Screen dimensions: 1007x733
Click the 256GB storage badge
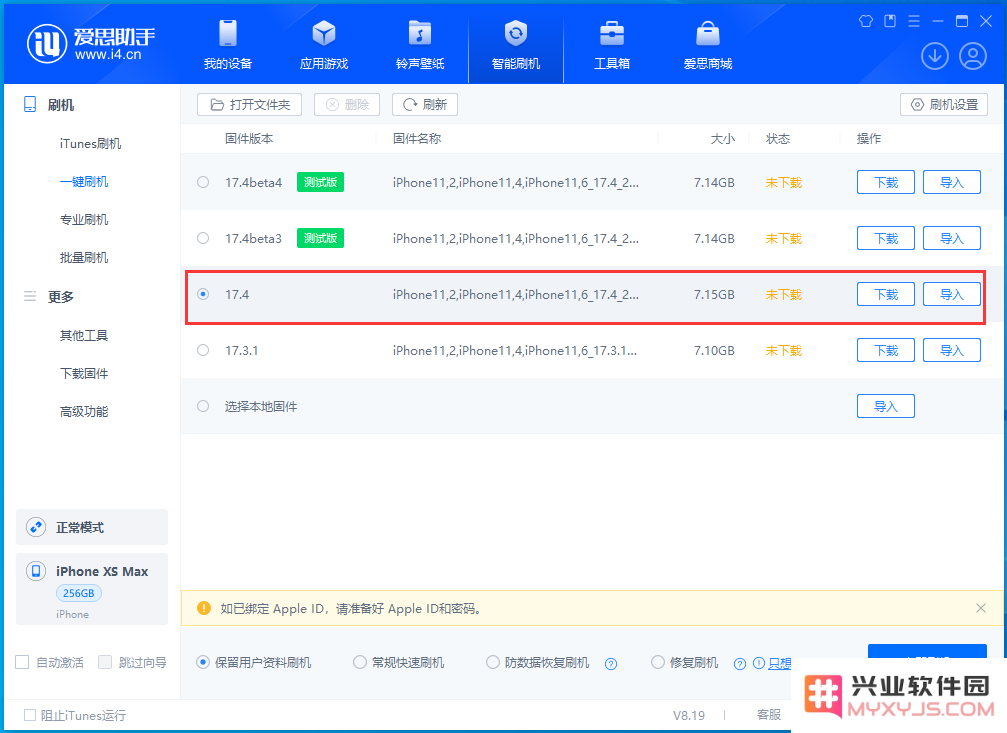click(x=78, y=593)
